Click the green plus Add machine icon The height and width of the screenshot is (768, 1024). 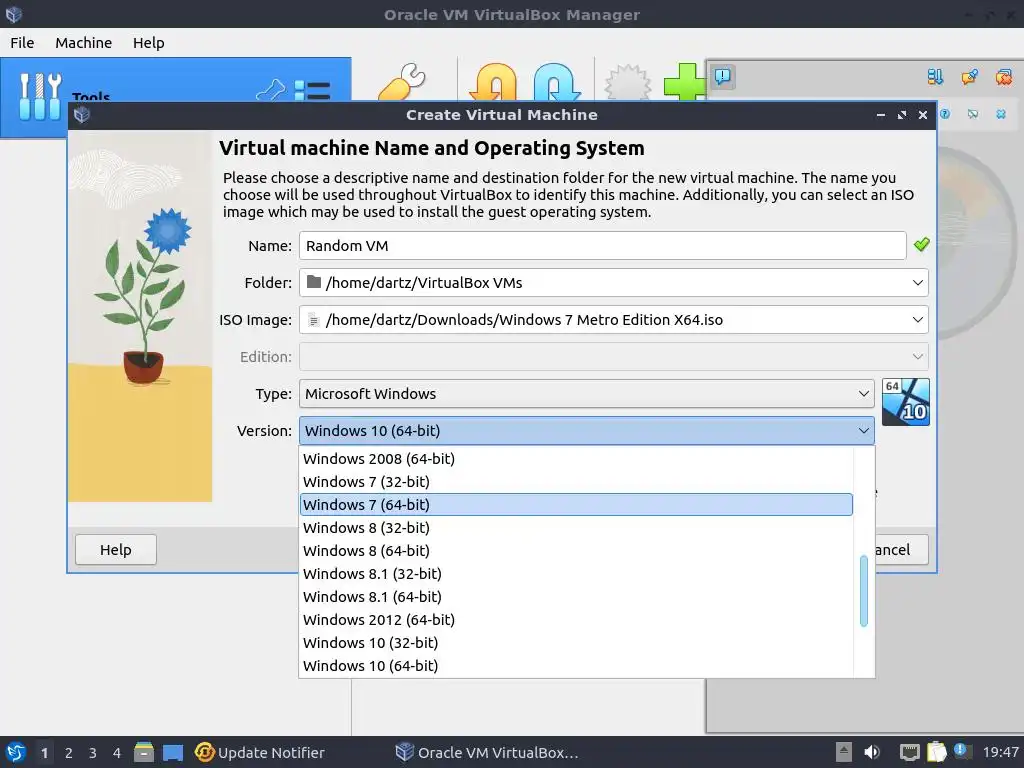(684, 82)
